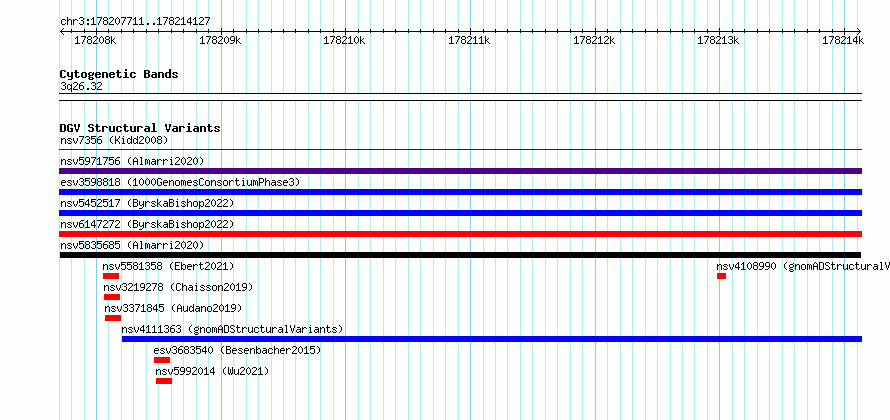
Task: Open nsv4108990 gnomAD variant label
Action: coord(803,266)
